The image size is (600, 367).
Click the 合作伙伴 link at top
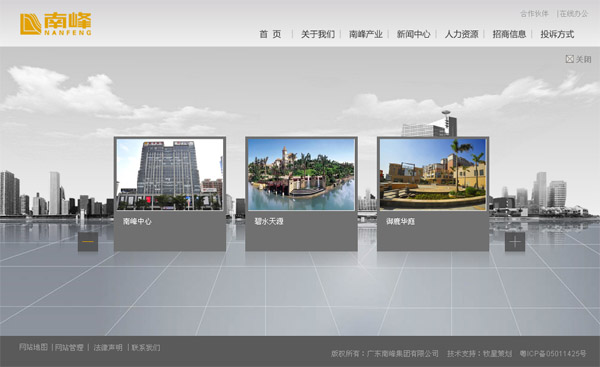point(534,14)
